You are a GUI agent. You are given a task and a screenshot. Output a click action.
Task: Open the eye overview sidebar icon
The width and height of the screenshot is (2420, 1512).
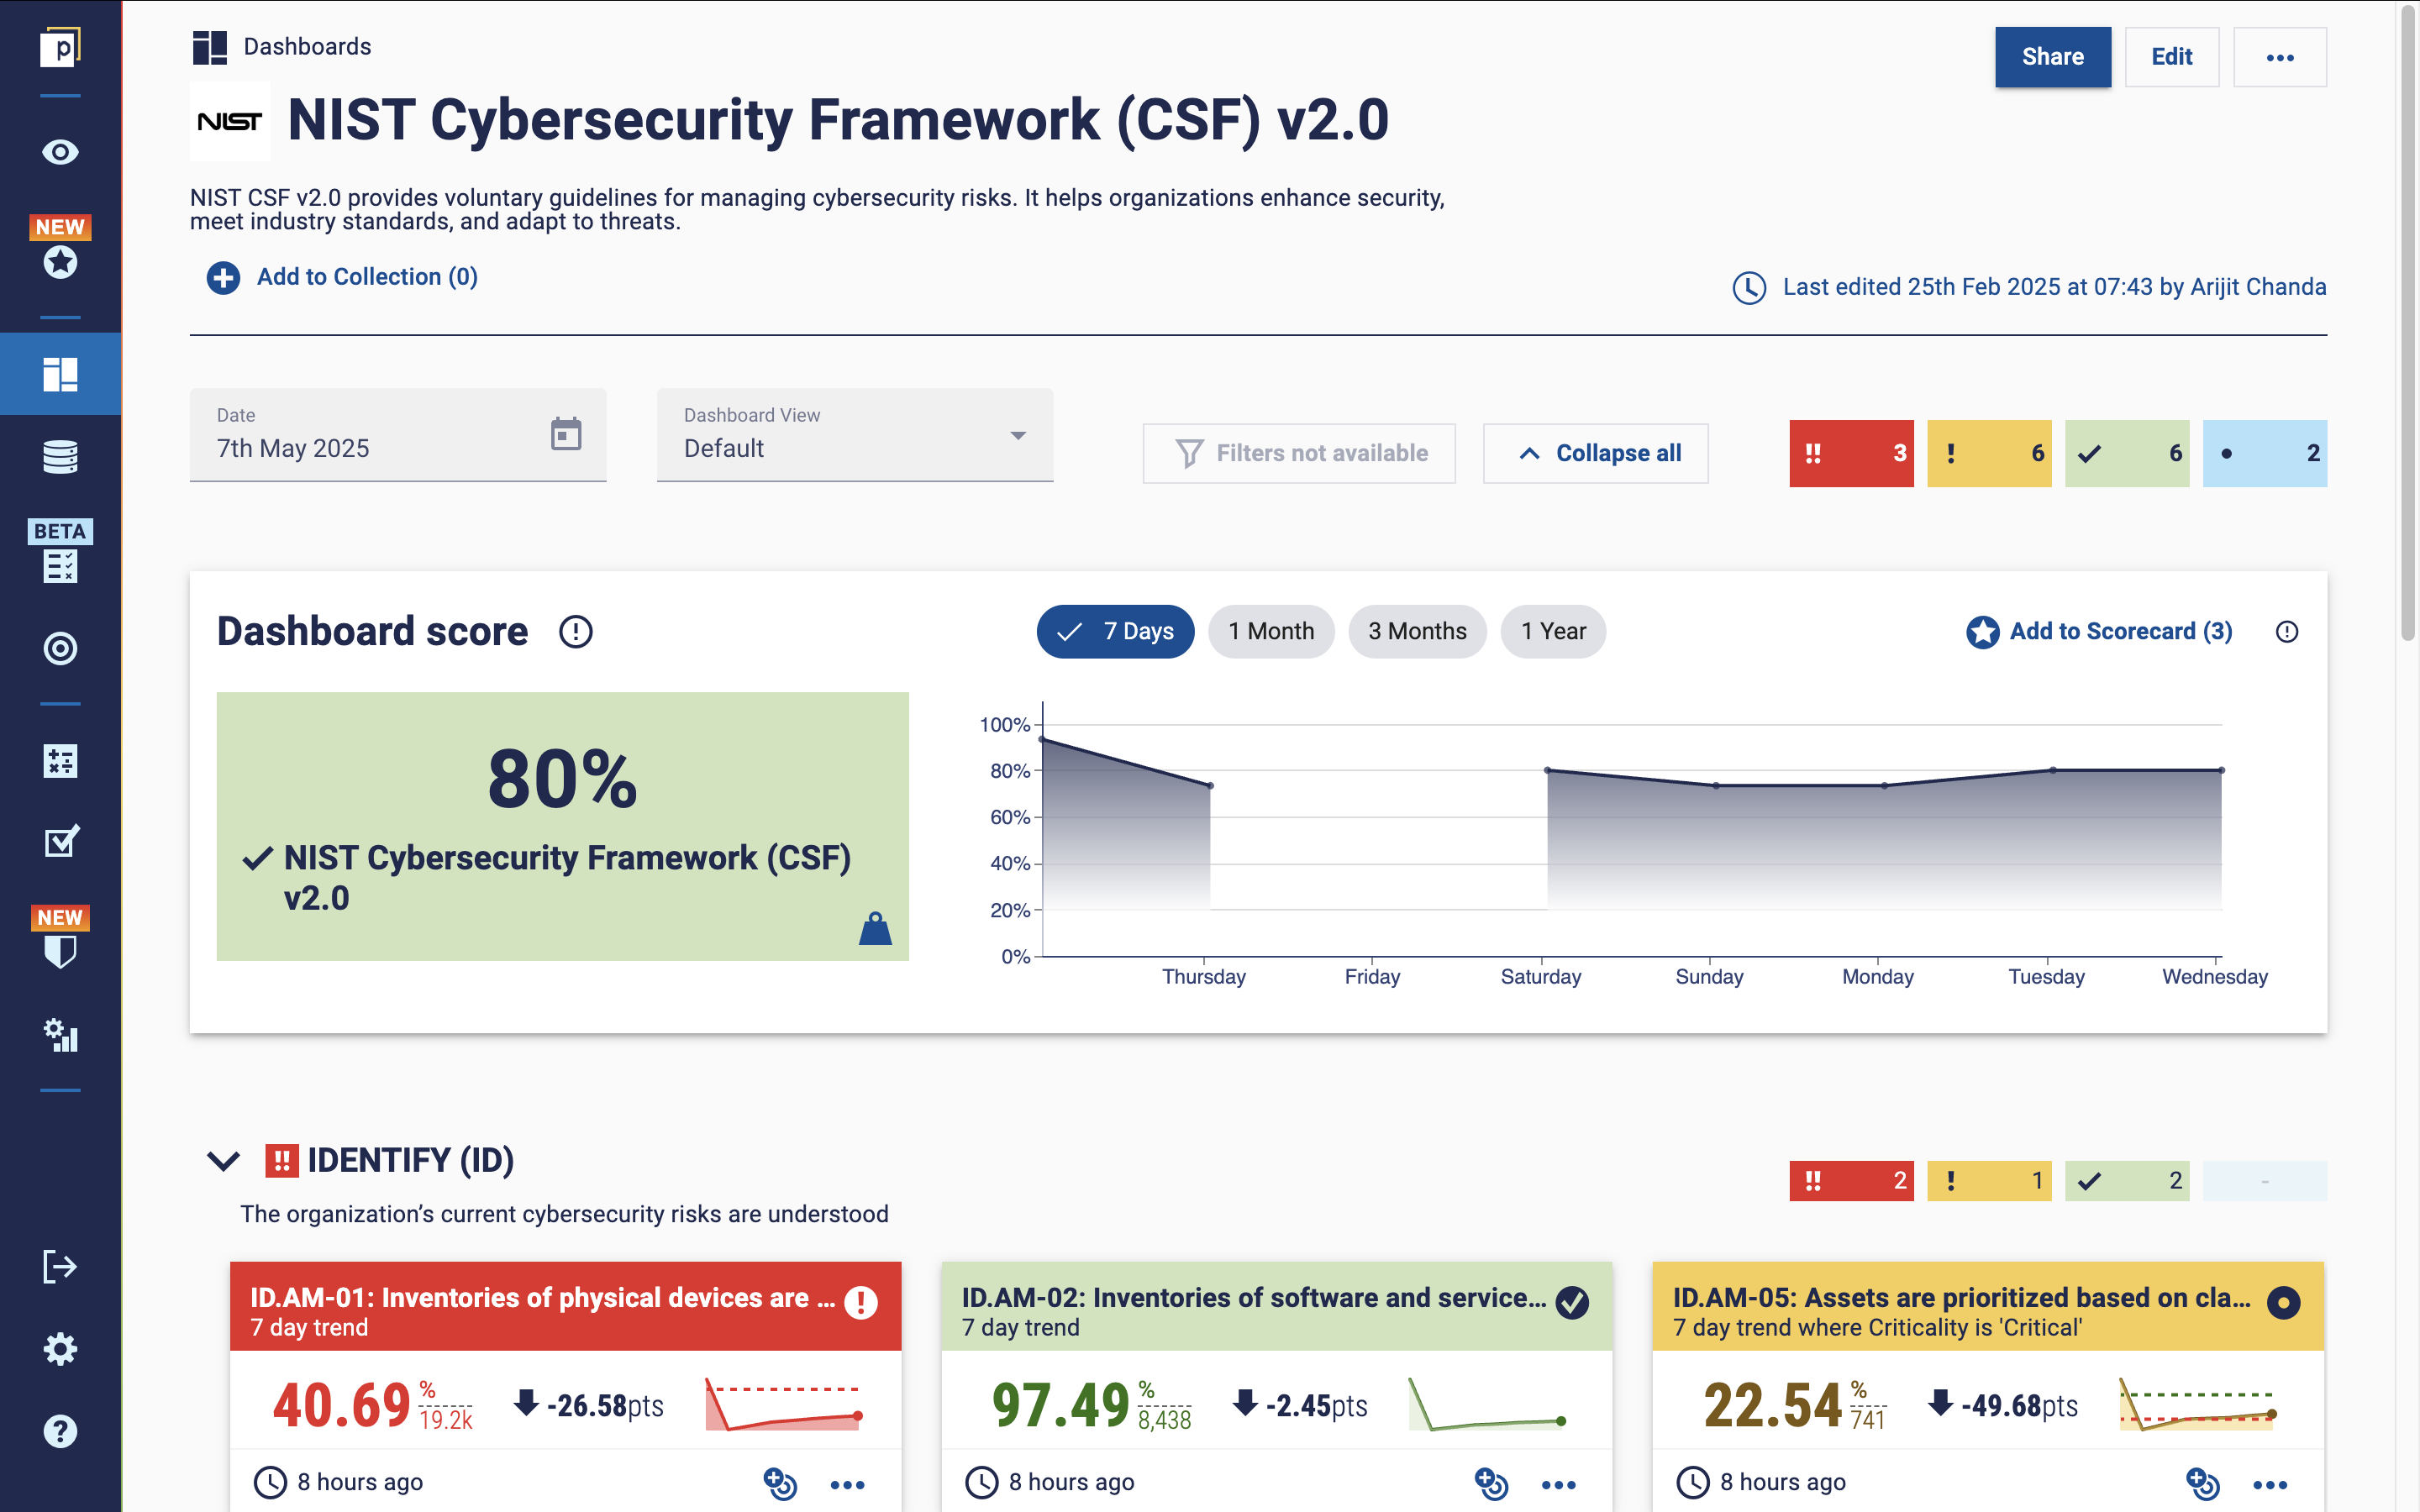coord(60,152)
